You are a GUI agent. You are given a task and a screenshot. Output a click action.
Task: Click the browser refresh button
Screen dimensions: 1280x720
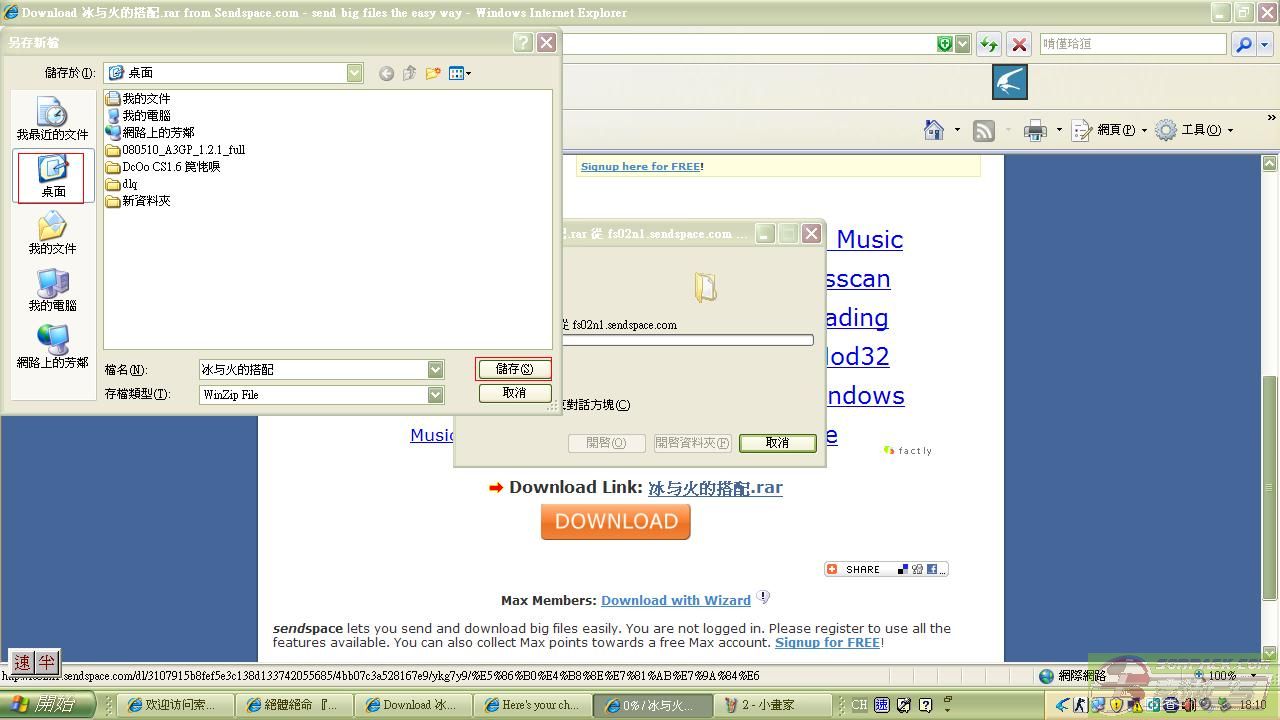(988, 44)
